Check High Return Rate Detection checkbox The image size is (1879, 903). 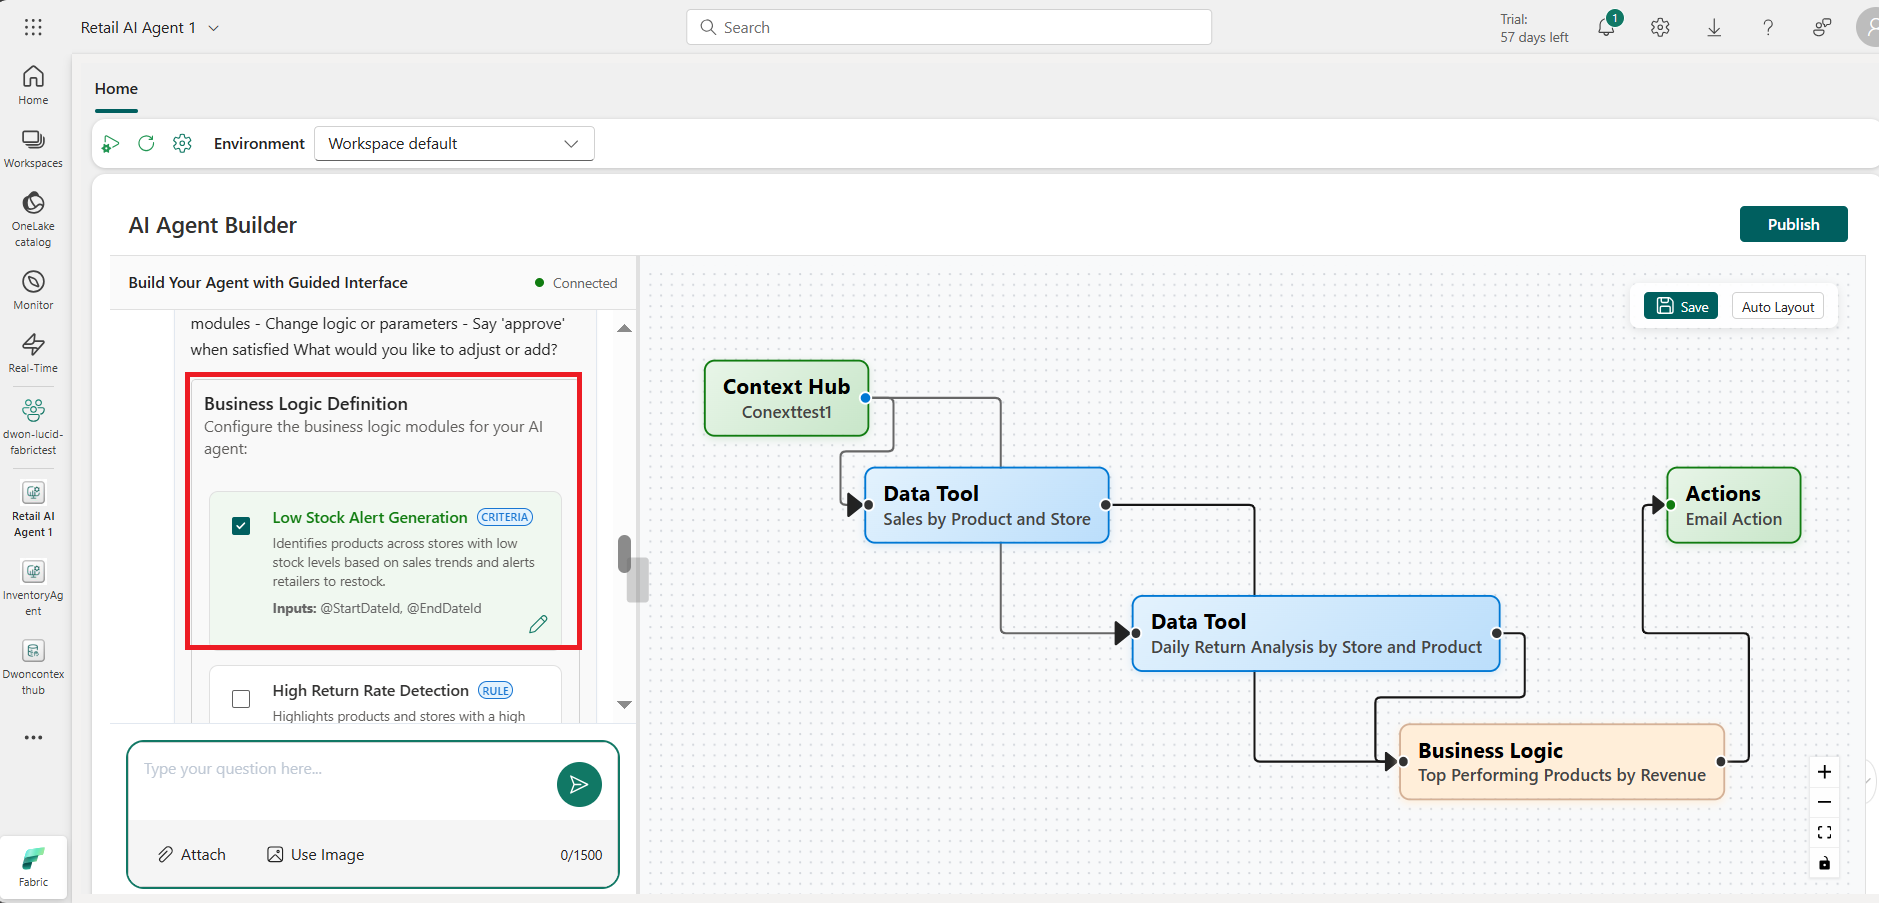[x=241, y=699]
